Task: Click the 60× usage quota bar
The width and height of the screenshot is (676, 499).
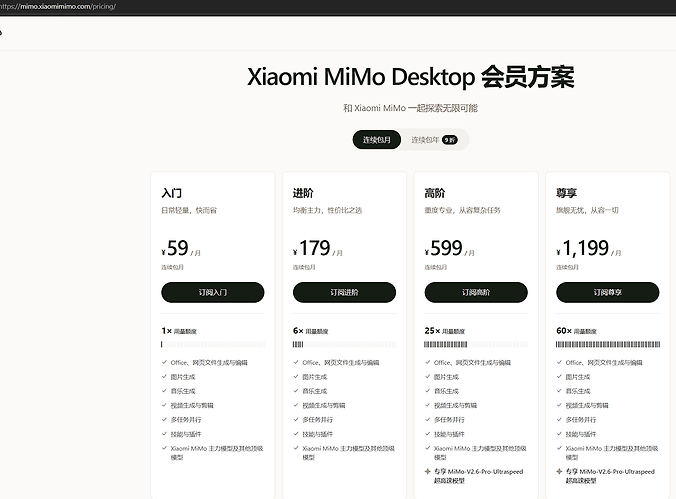Action: [x=607, y=344]
